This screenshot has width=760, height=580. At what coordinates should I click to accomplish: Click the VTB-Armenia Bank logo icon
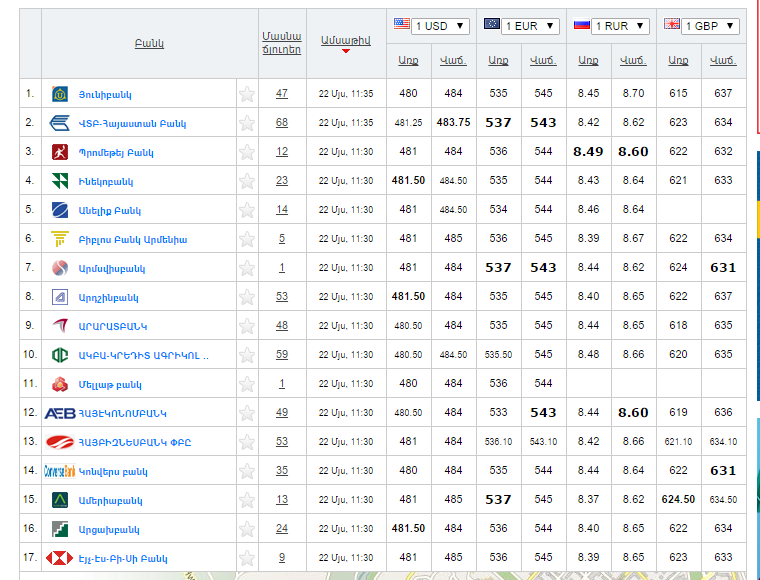60,123
